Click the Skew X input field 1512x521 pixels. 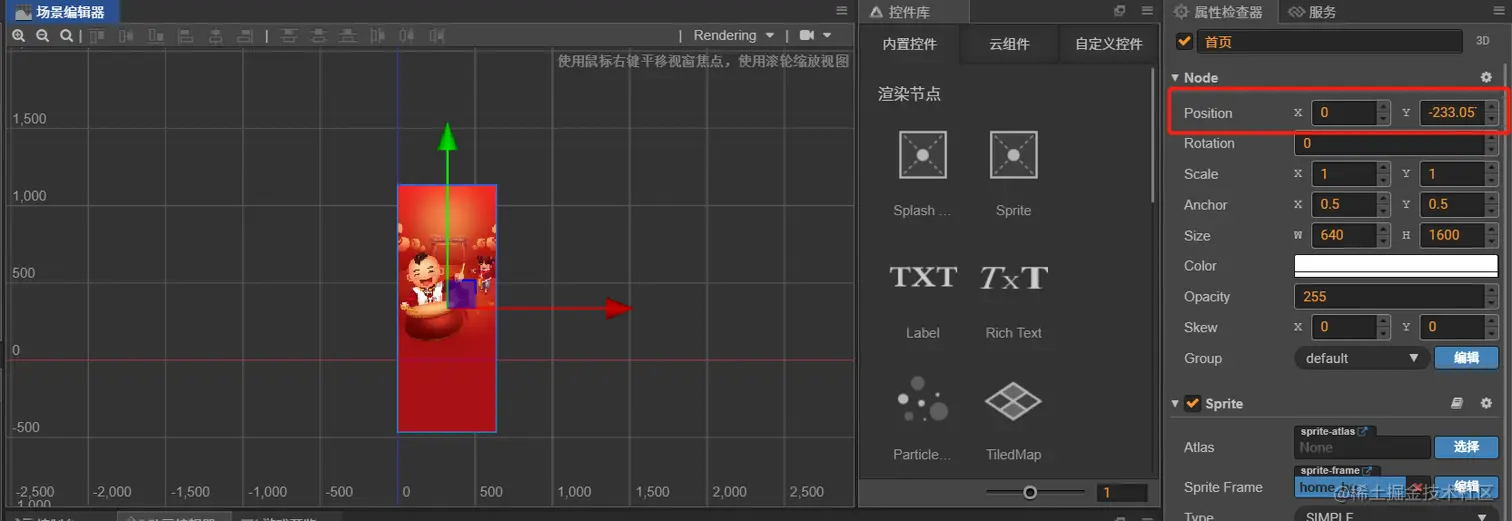pos(1351,327)
